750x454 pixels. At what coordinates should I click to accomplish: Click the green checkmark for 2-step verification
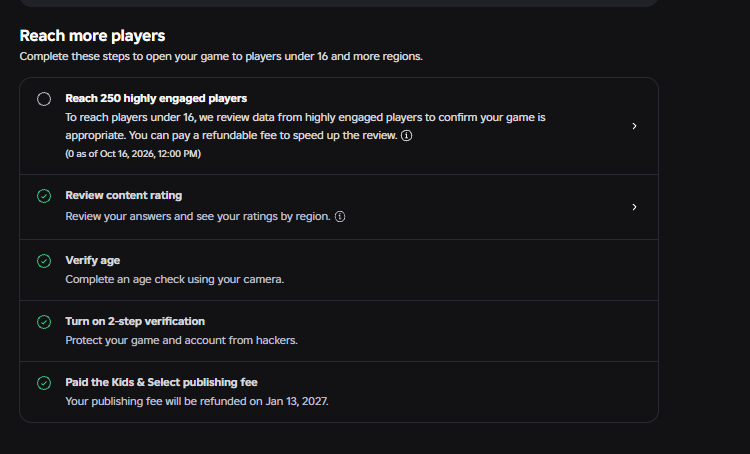44,322
